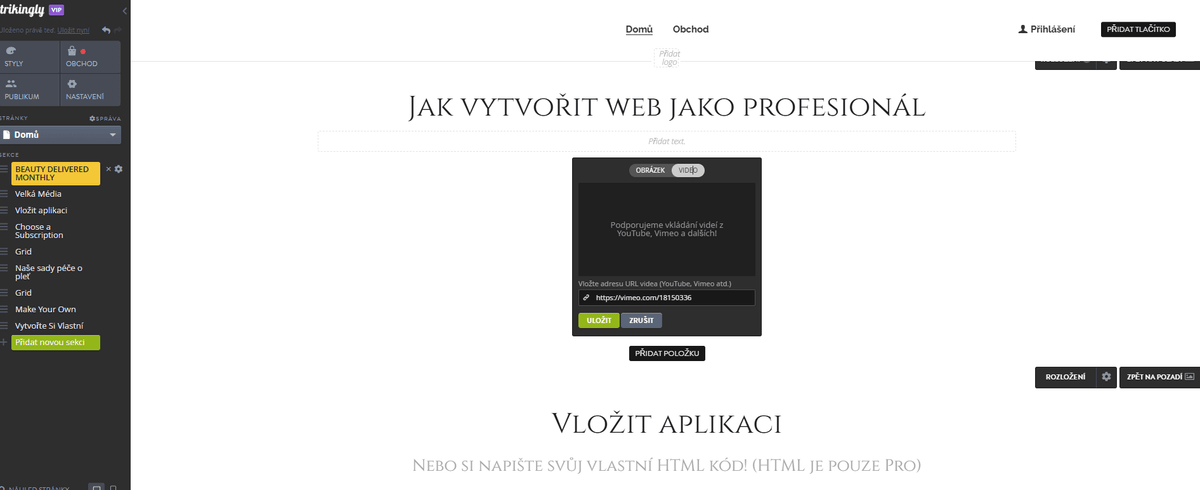Click drag handle beside Vložit aplikaci section
Screen dimensions: 1200x490
(5, 211)
